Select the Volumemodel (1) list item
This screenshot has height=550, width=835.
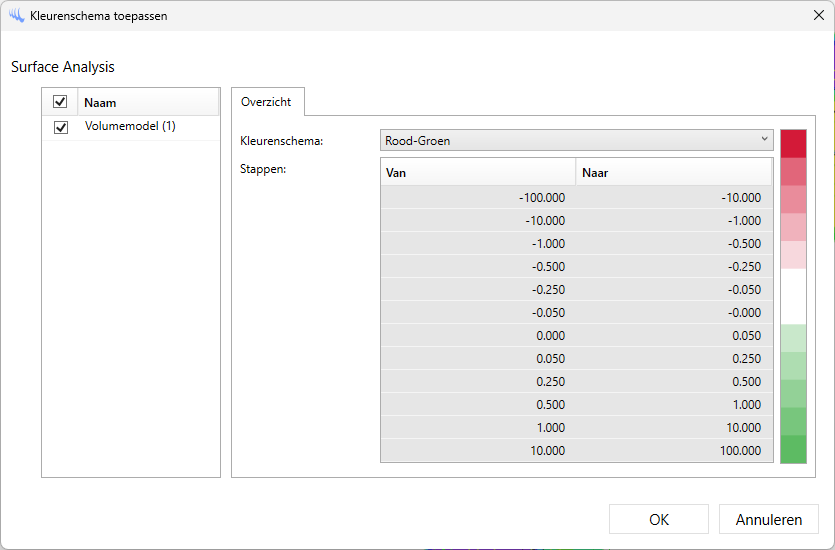[x=130, y=127]
